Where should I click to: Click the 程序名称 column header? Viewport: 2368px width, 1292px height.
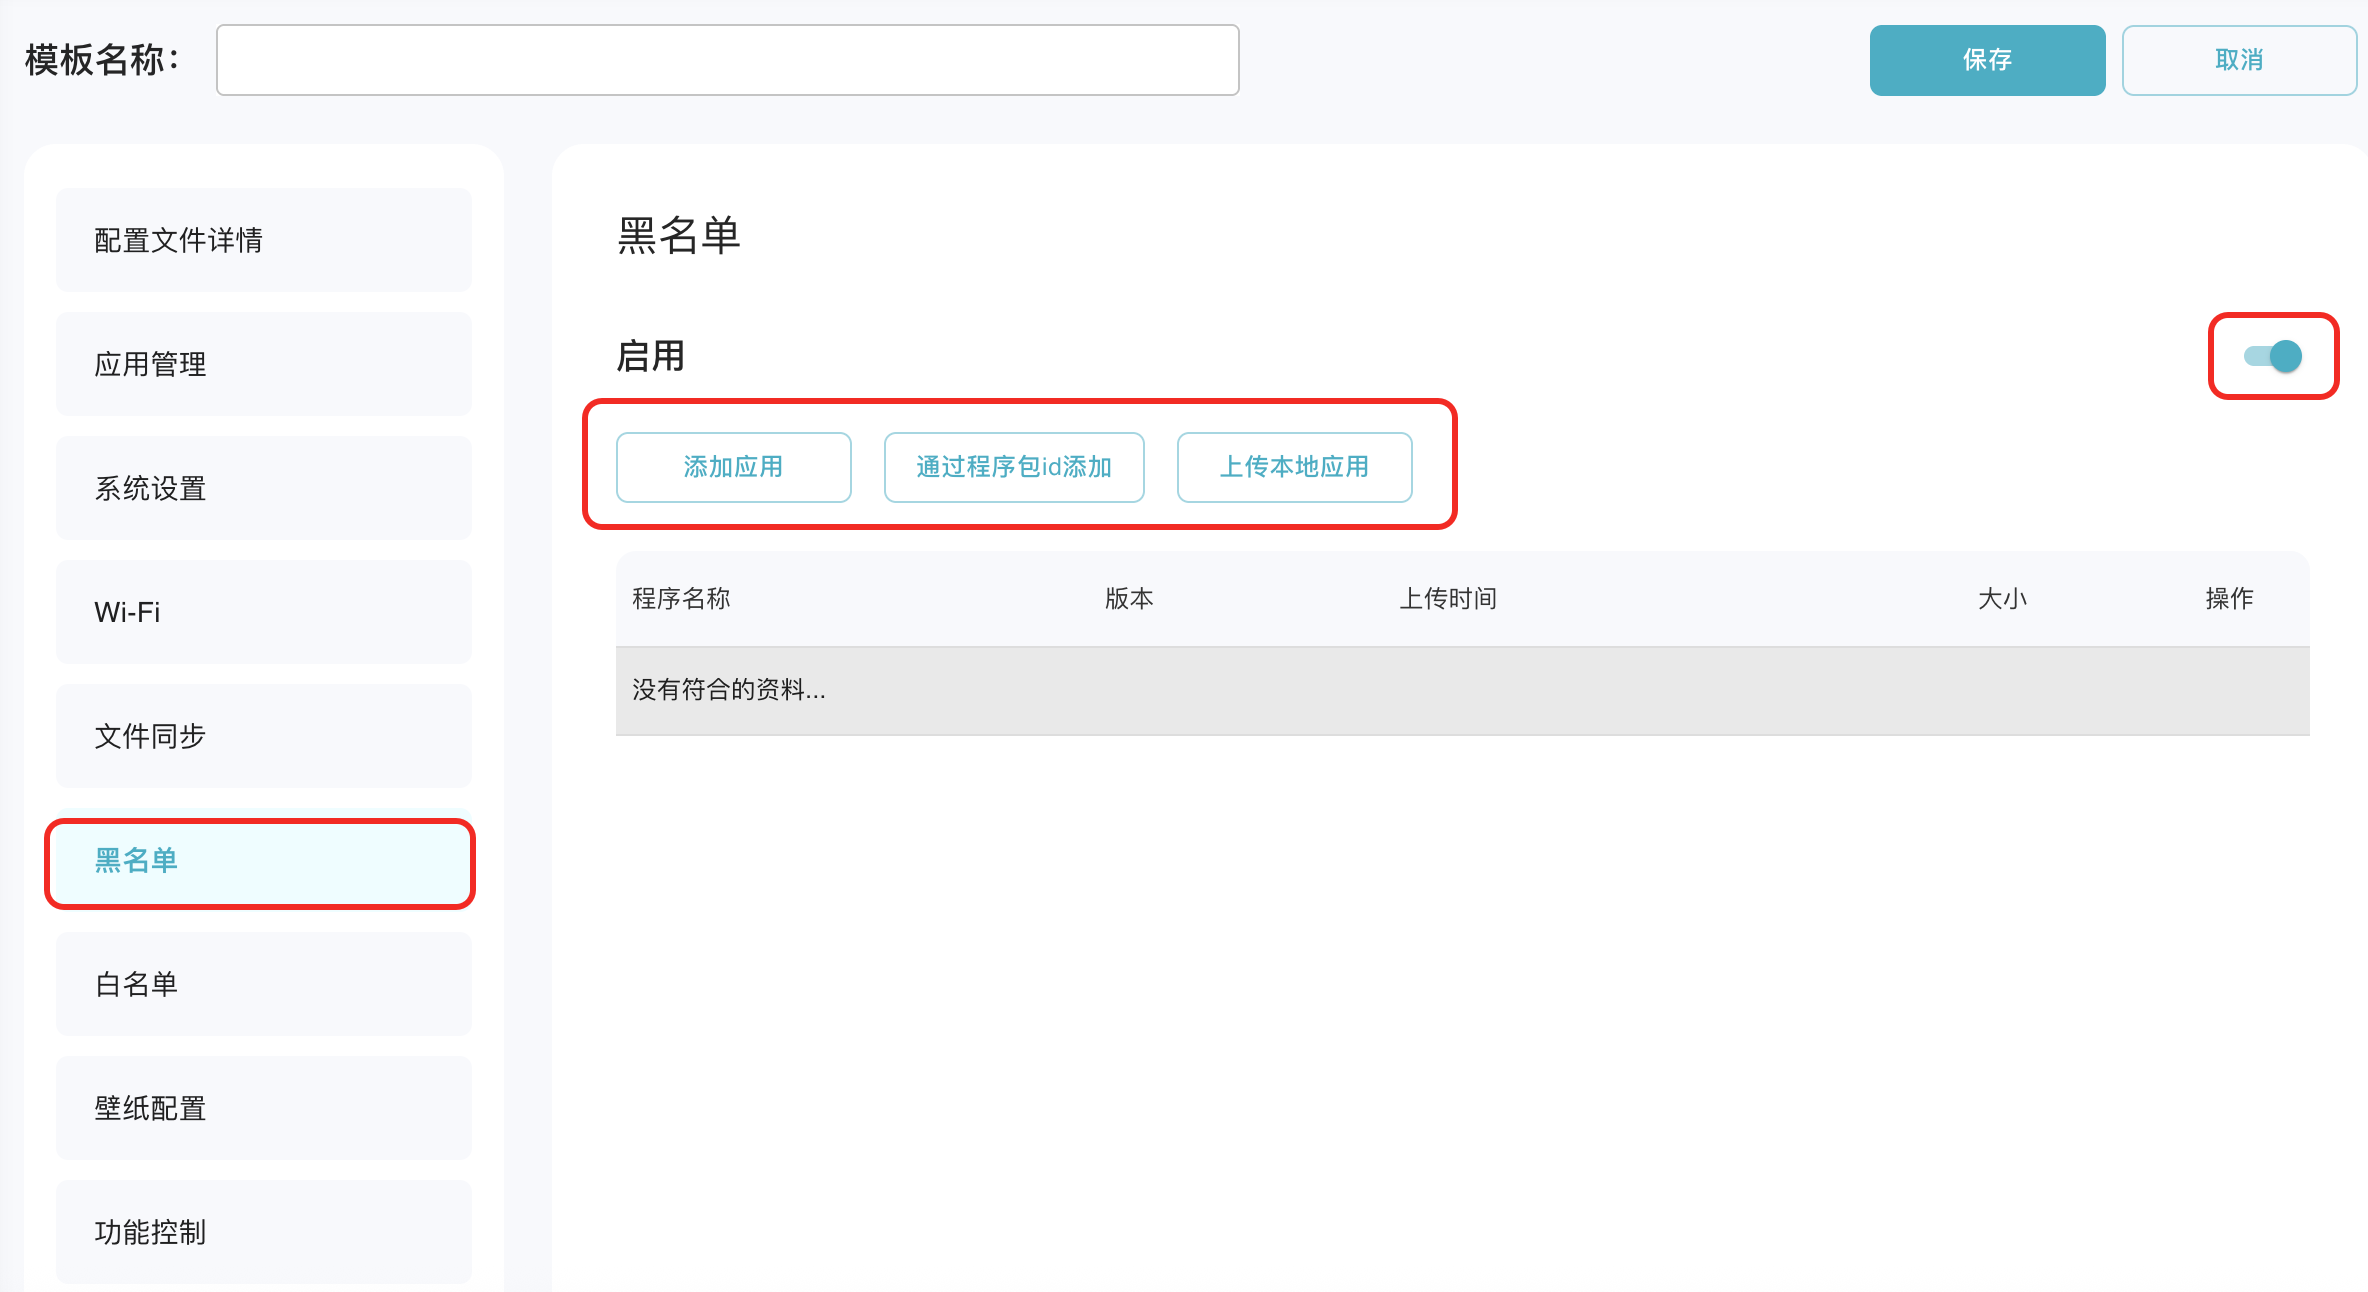(681, 598)
